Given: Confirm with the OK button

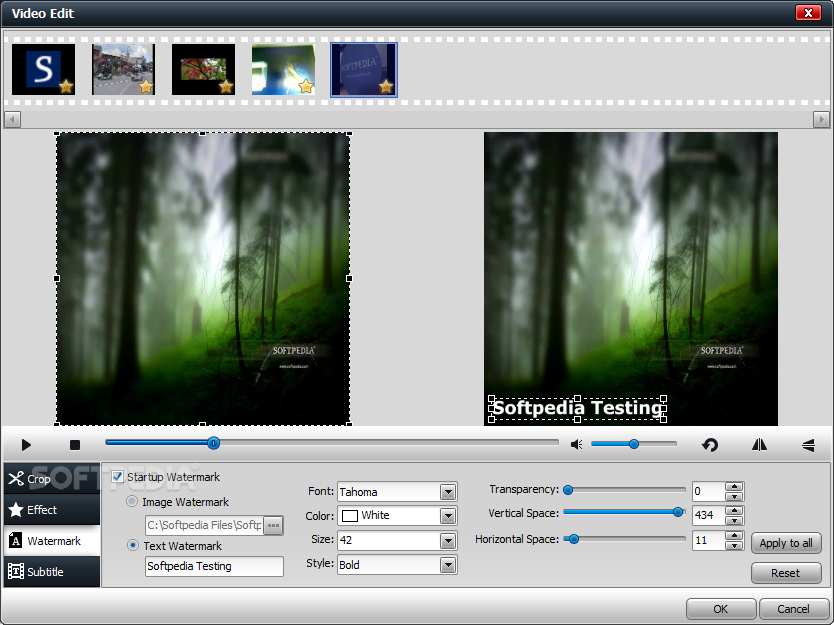Looking at the screenshot, I should tap(721, 609).
